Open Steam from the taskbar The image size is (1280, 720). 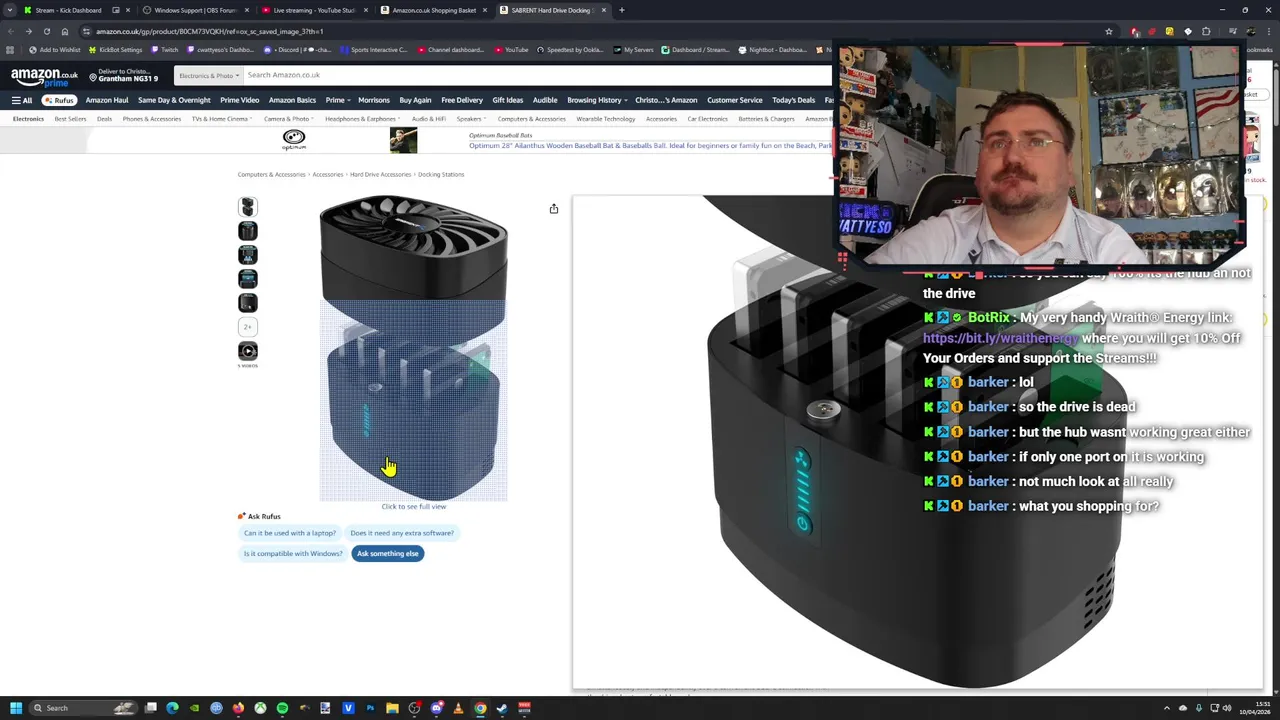point(502,708)
